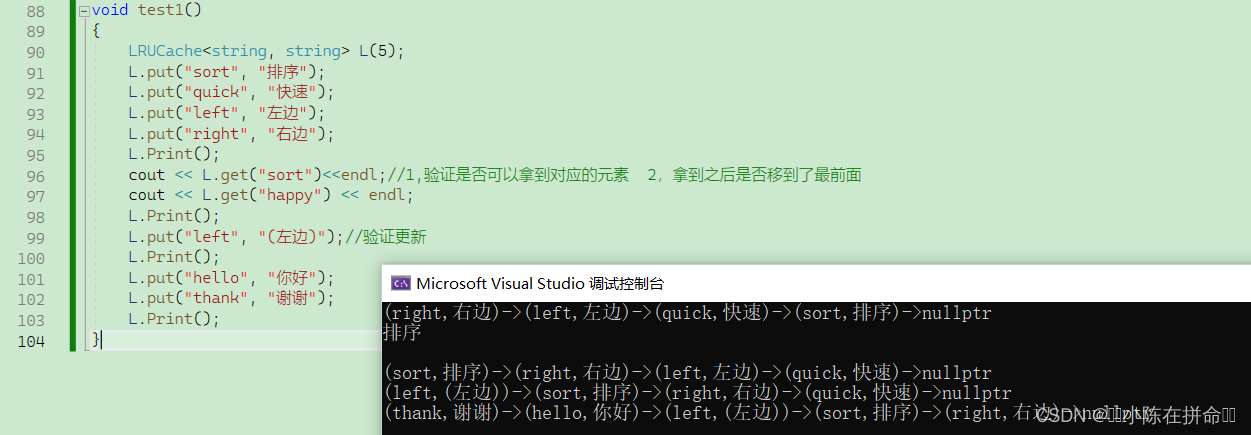Click the L.put("hello", "你好") line
The image size is (1251, 435).
click(231, 278)
